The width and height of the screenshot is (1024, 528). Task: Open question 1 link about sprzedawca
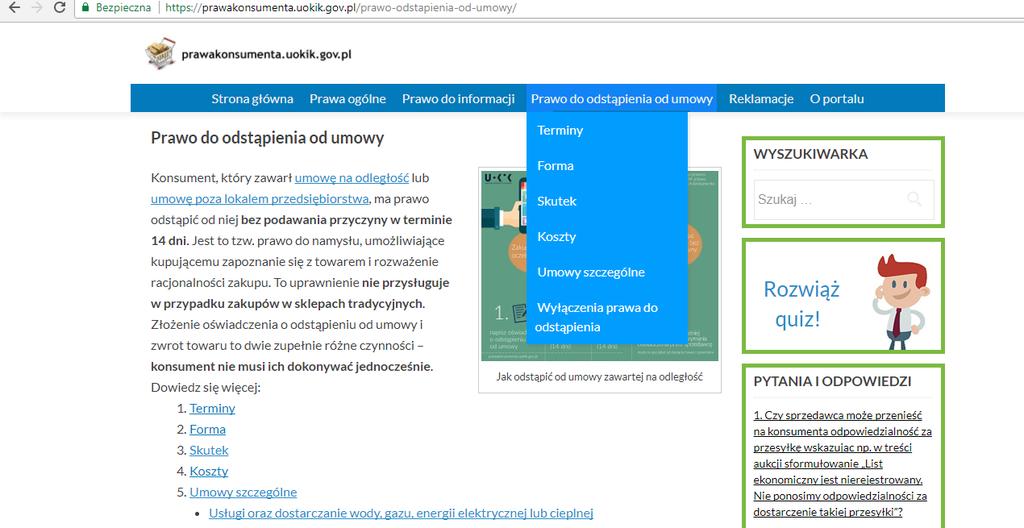pyautogui.click(x=842, y=464)
